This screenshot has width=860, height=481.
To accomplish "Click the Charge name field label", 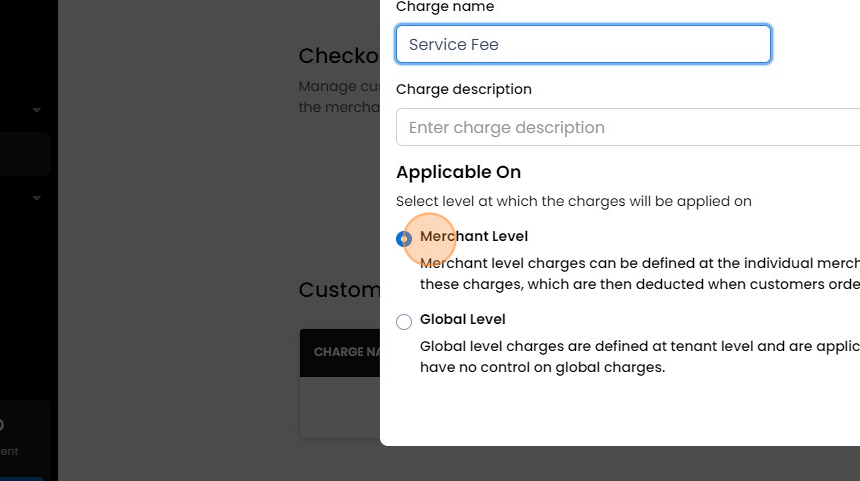I will [445, 8].
